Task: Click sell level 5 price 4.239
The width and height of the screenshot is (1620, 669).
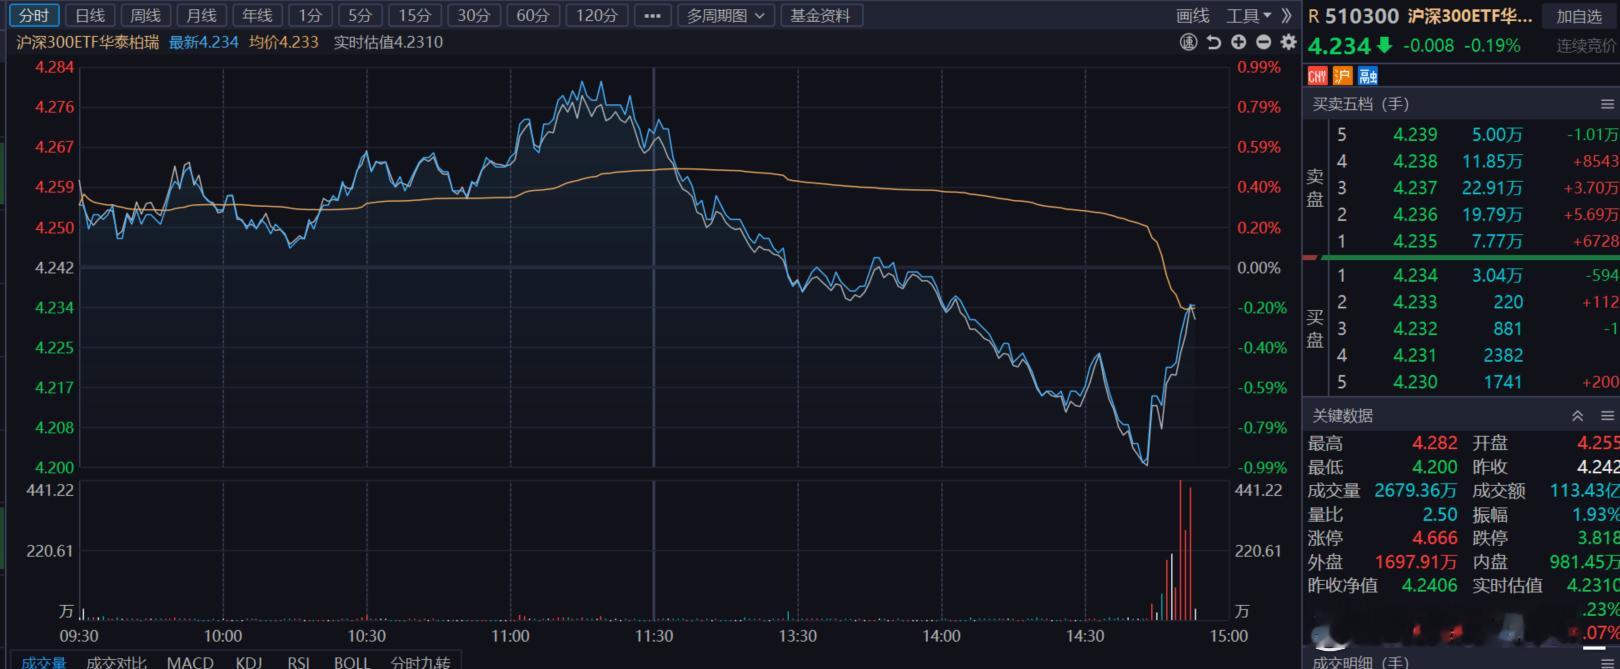Action: coord(1415,134)
